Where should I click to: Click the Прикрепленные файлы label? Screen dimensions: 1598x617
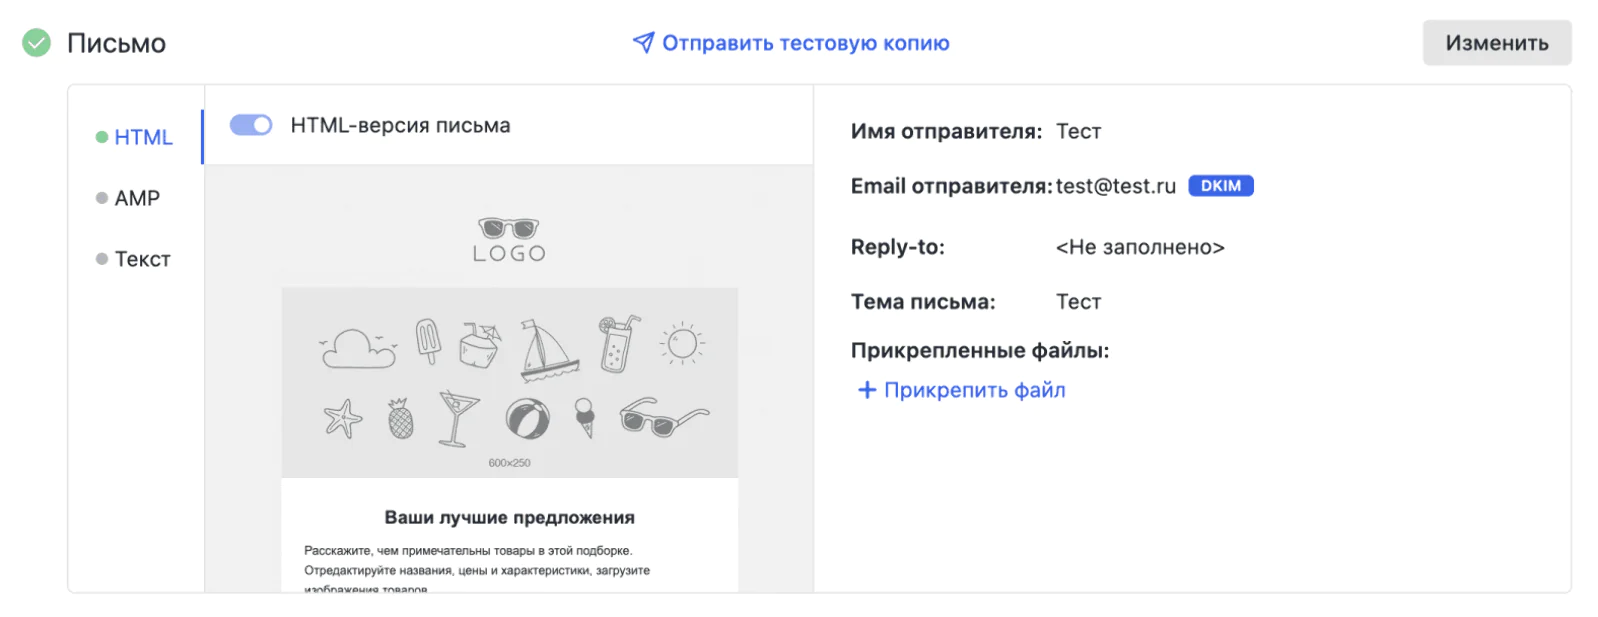[x=980, y=351]
